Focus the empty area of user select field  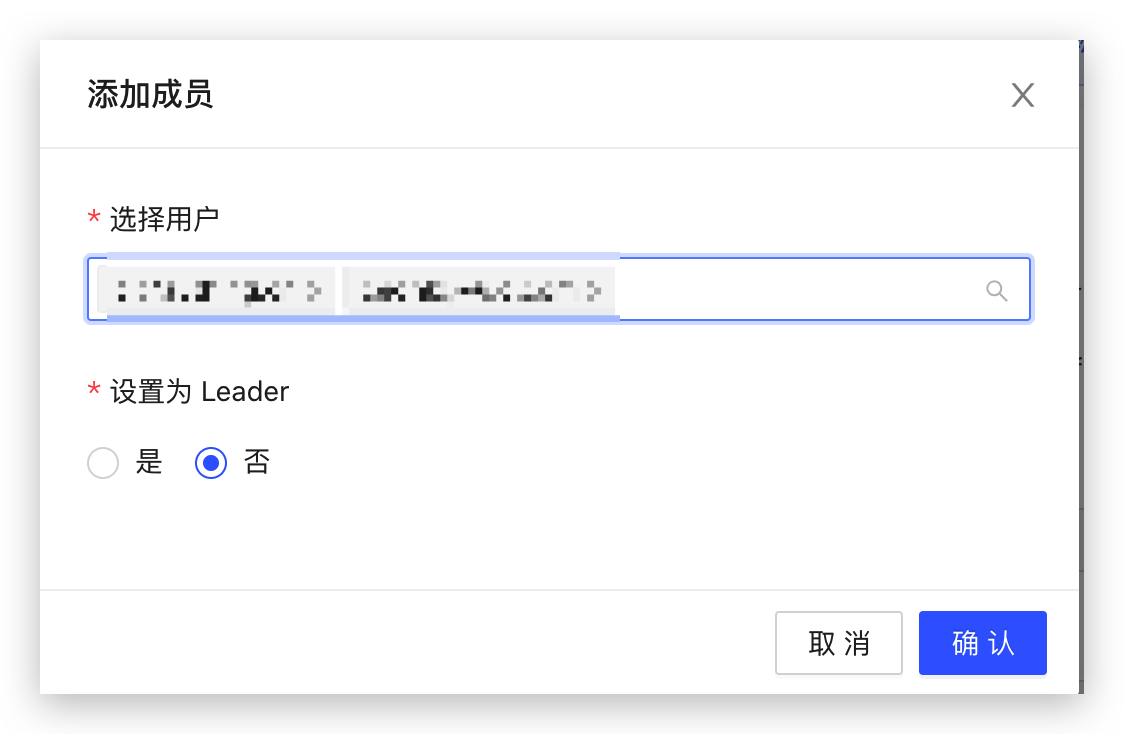click(796, 290)
